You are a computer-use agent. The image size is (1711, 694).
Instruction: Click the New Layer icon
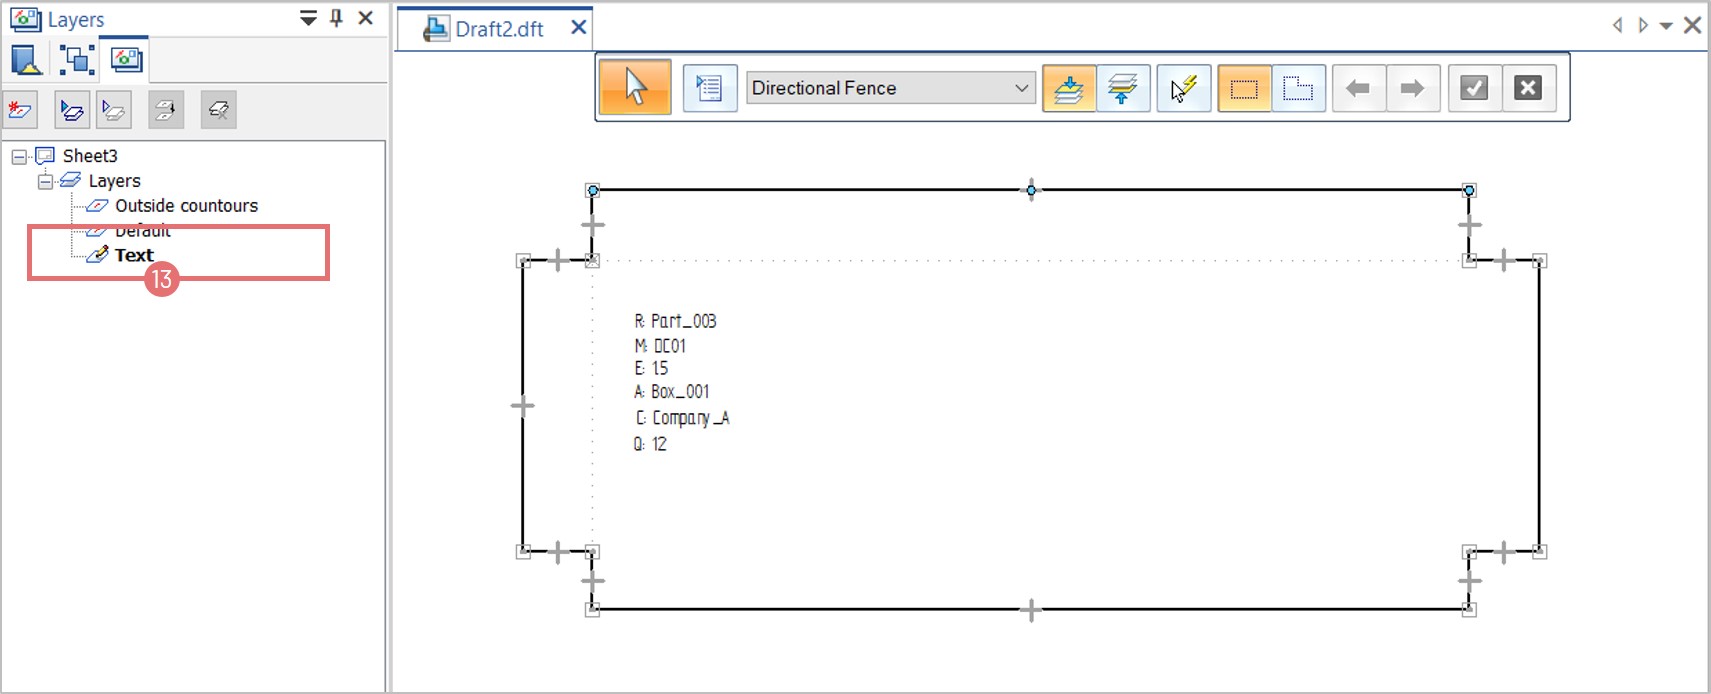20,110
